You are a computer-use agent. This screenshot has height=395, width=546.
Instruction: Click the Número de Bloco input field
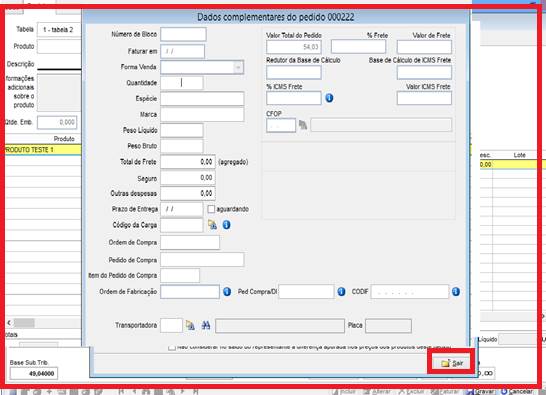pyautogui.click(x=183, y=34)
